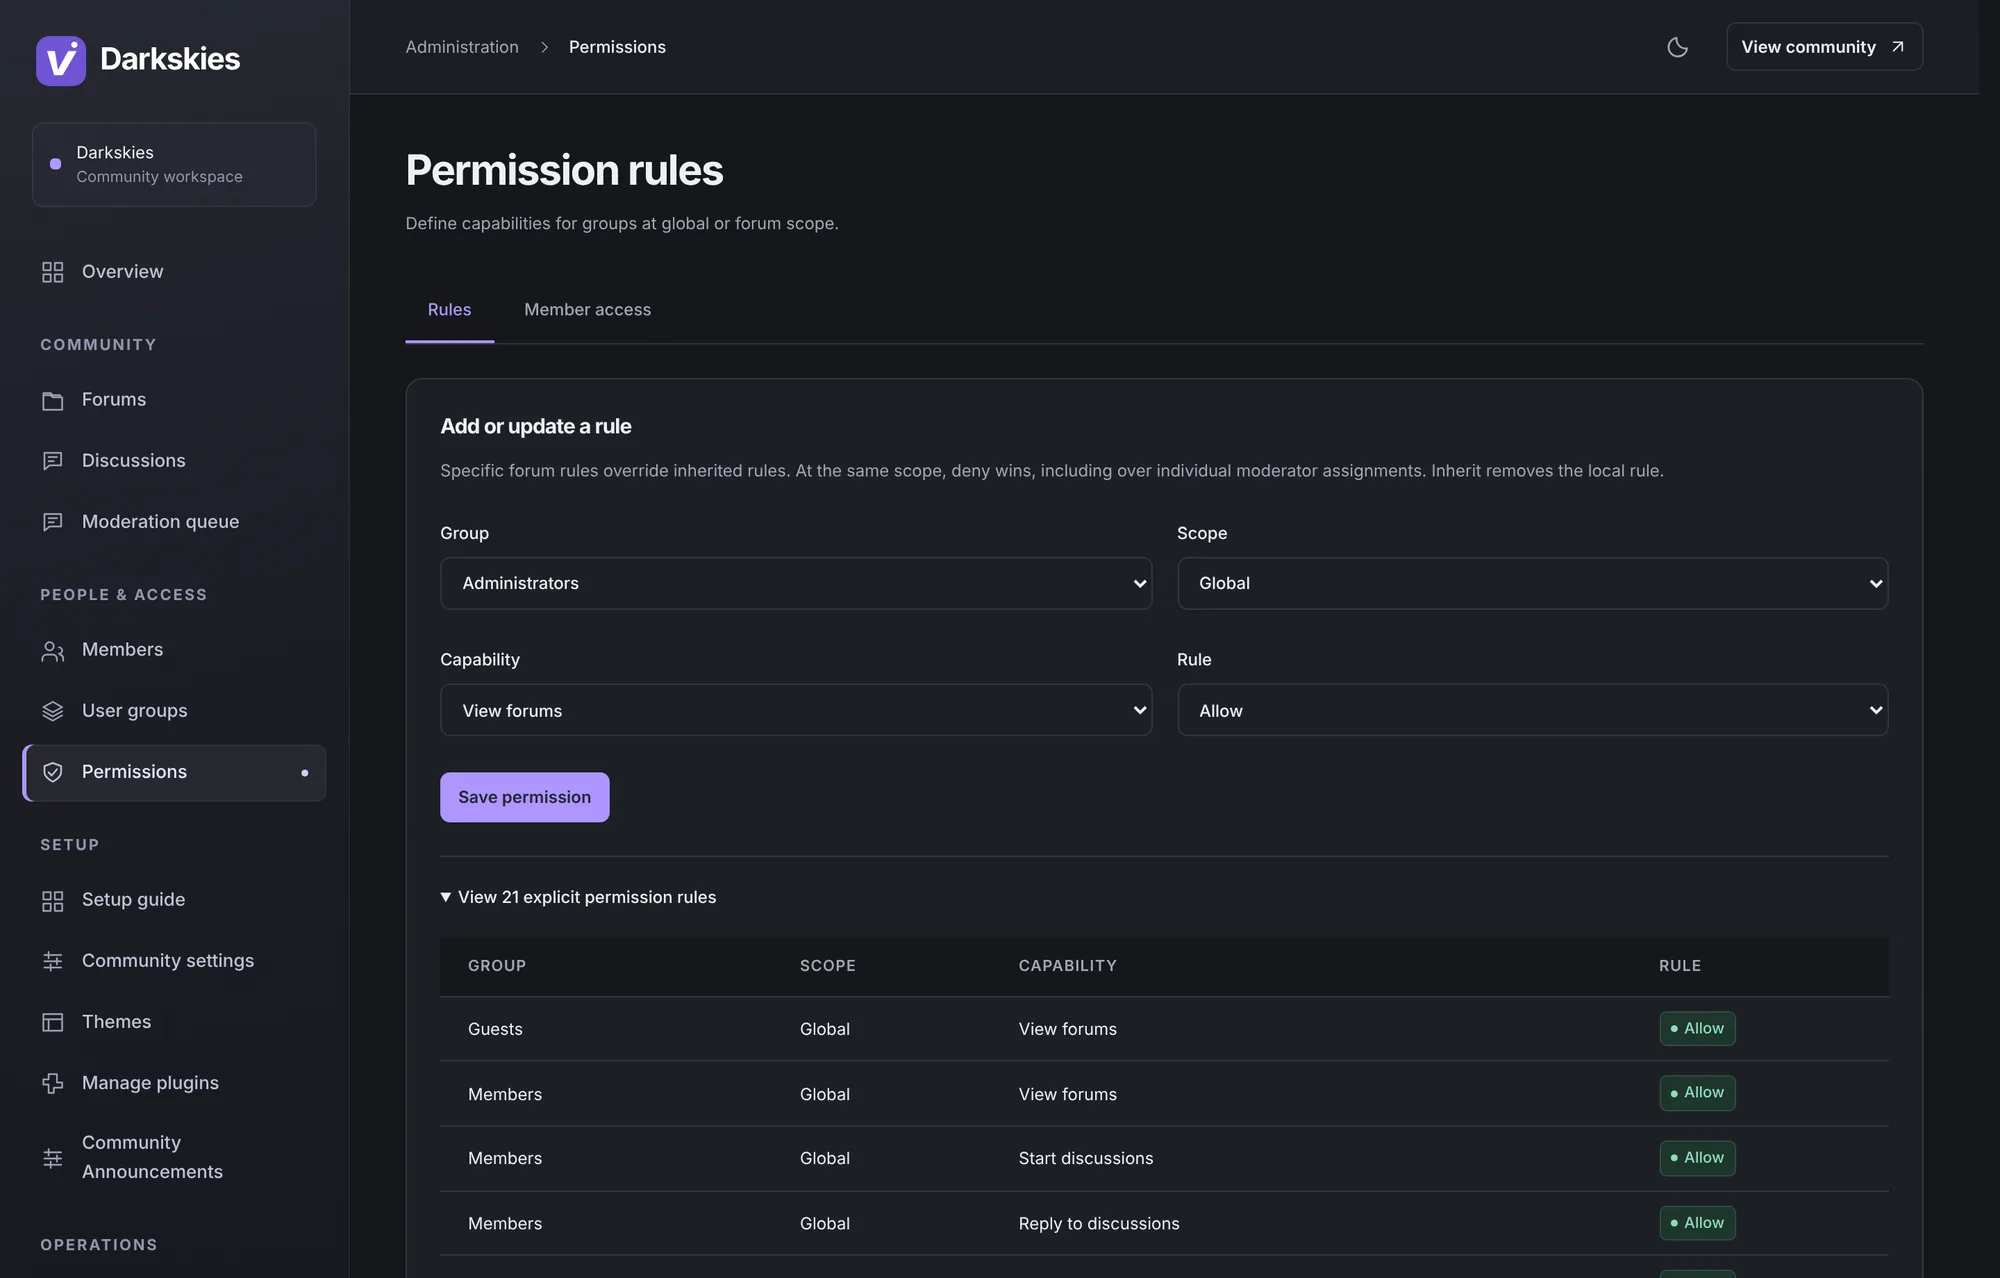This screenshot has height=1278, width=2000.
Task: Click the User groups layers icon
Action: tap(53, 711)
